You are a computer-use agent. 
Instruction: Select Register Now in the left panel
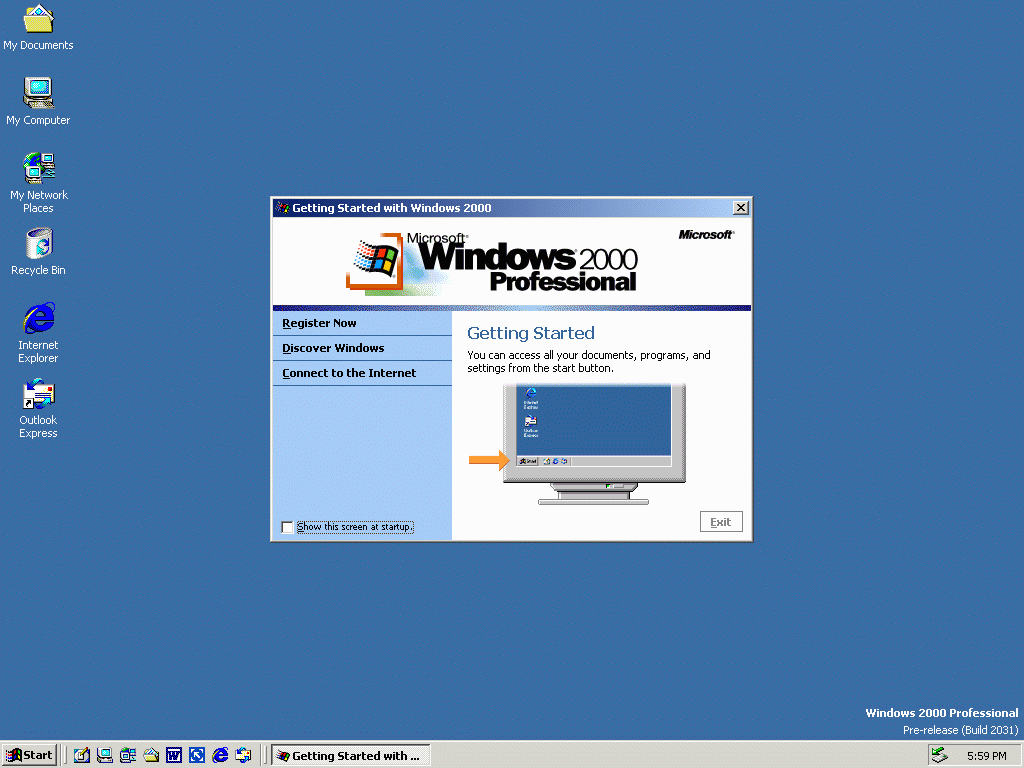click(320, 324)
